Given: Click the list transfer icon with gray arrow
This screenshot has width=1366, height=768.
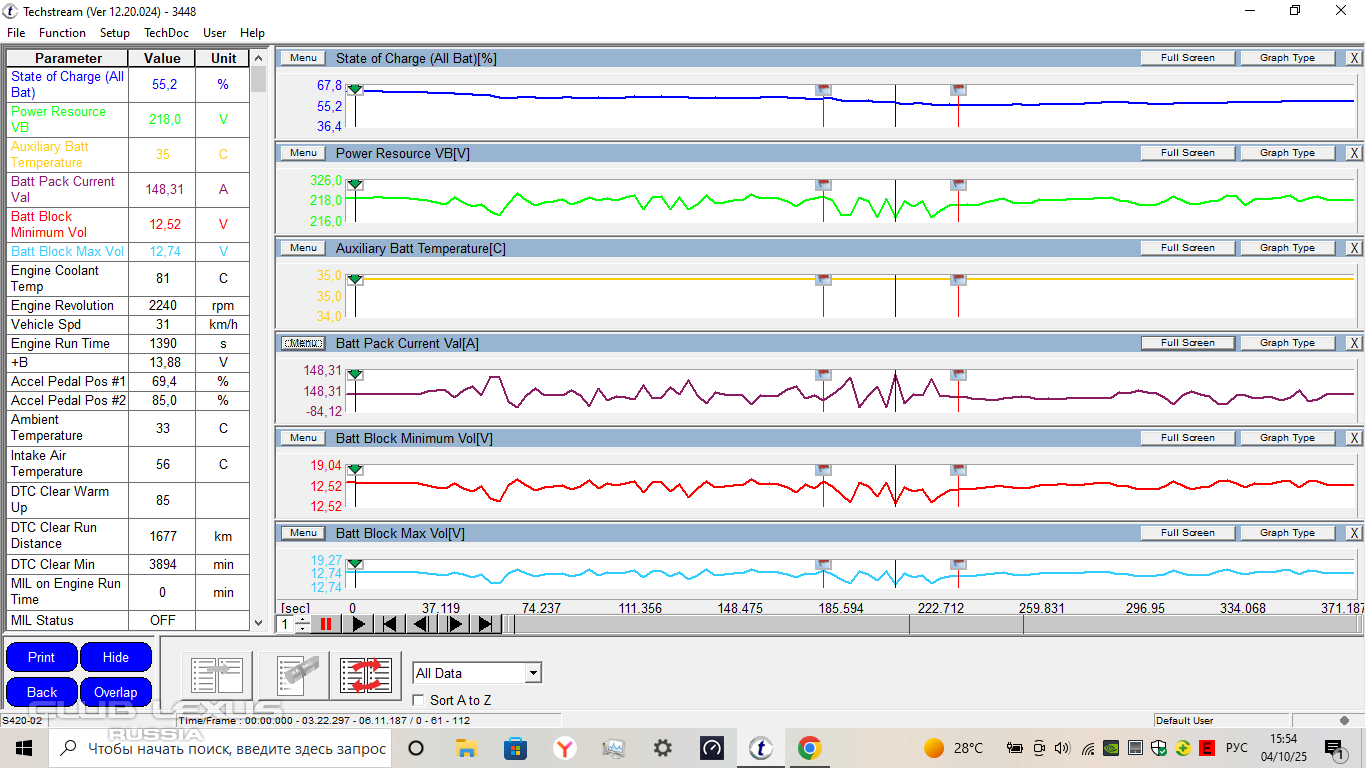Looking at the screenshot, I should click(217, 675).
